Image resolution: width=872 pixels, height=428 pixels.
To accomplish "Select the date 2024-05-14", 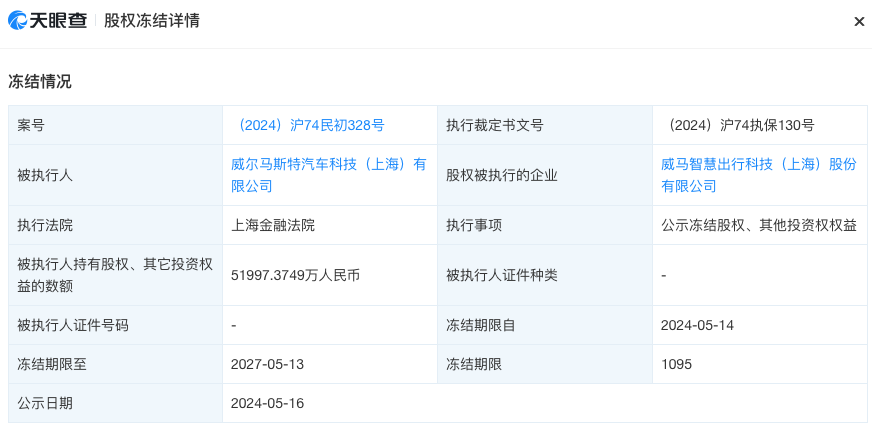I will pyautogui.click(x=697, y=325).
